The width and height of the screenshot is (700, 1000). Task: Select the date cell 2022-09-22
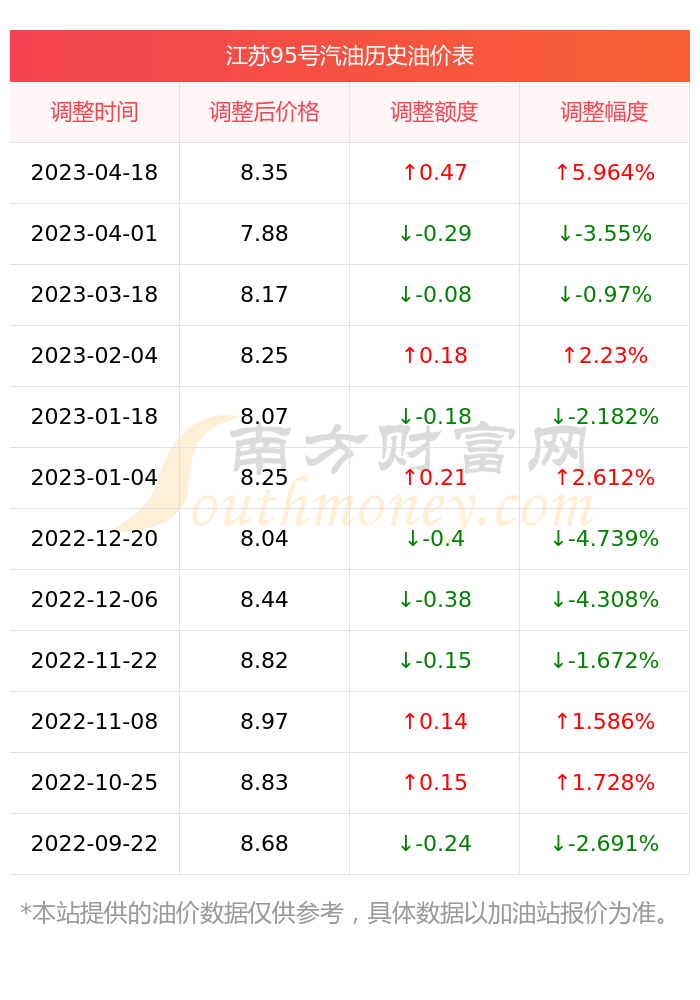[94, 843]
